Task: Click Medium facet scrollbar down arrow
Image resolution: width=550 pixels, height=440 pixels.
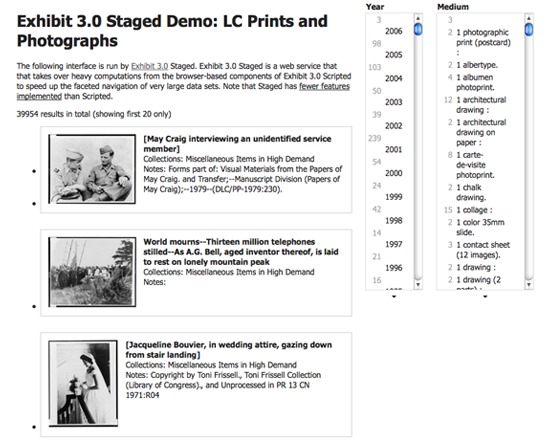Action: point(529,285)
